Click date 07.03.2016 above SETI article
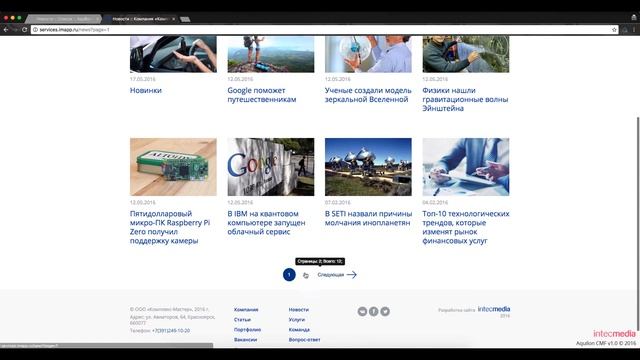The height and width of the screenshot is (360, 640). coord(338,202)
